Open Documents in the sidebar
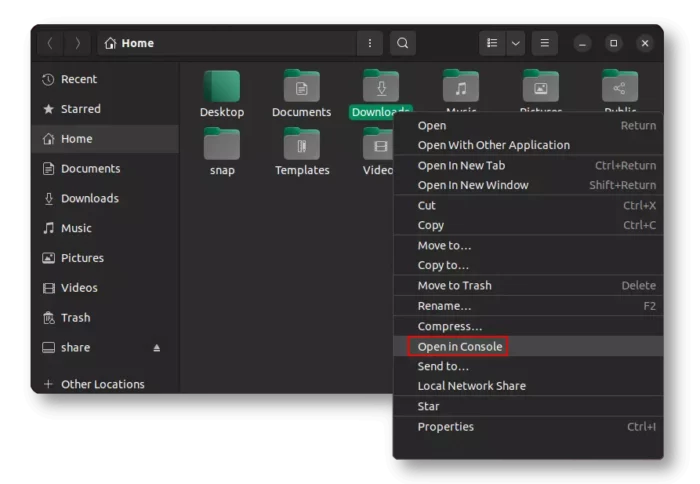 click(106, 169)
